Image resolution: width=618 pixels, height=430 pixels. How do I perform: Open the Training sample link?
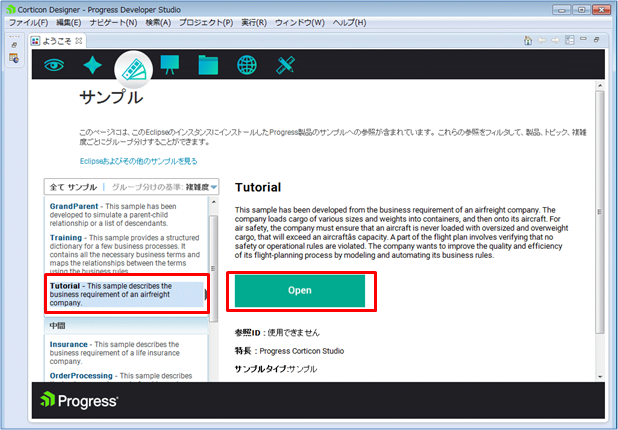pos(65,238)
